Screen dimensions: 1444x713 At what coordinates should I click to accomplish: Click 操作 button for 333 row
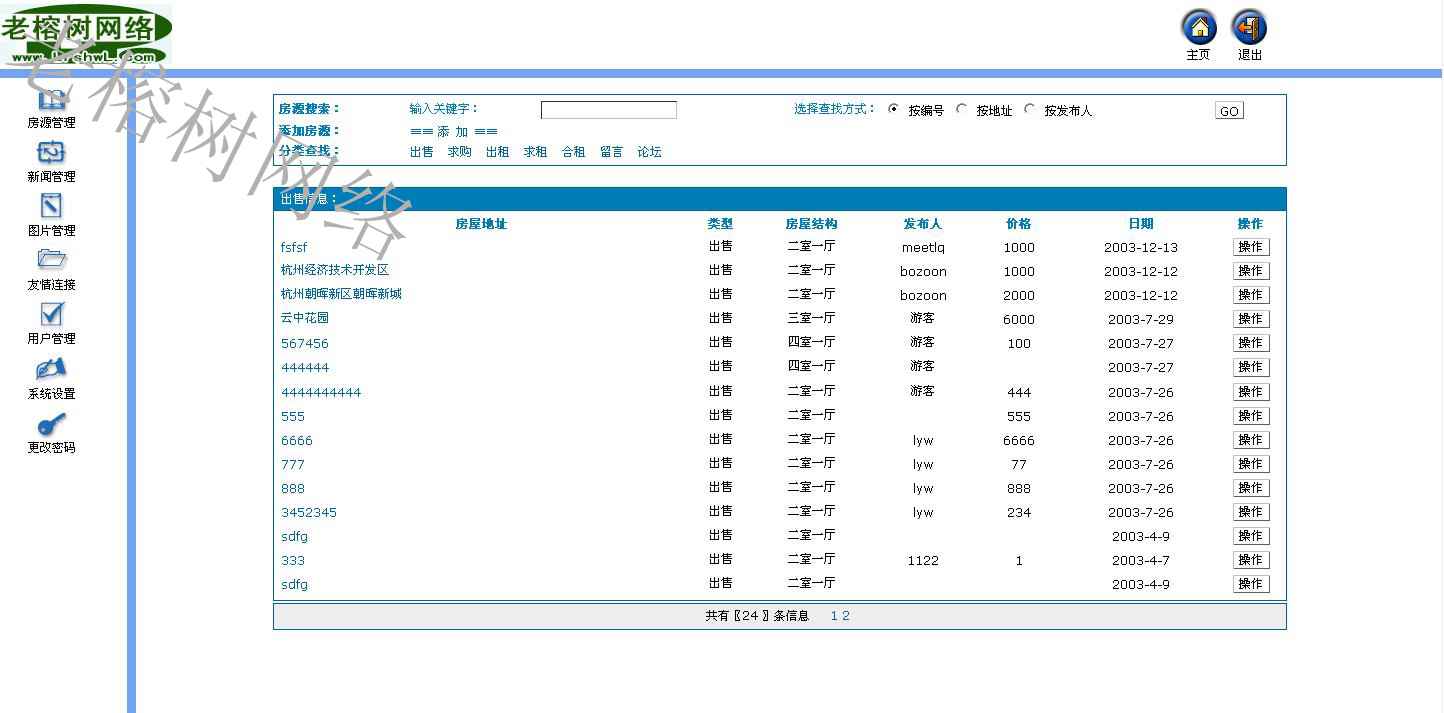(x=1251, y=560)
